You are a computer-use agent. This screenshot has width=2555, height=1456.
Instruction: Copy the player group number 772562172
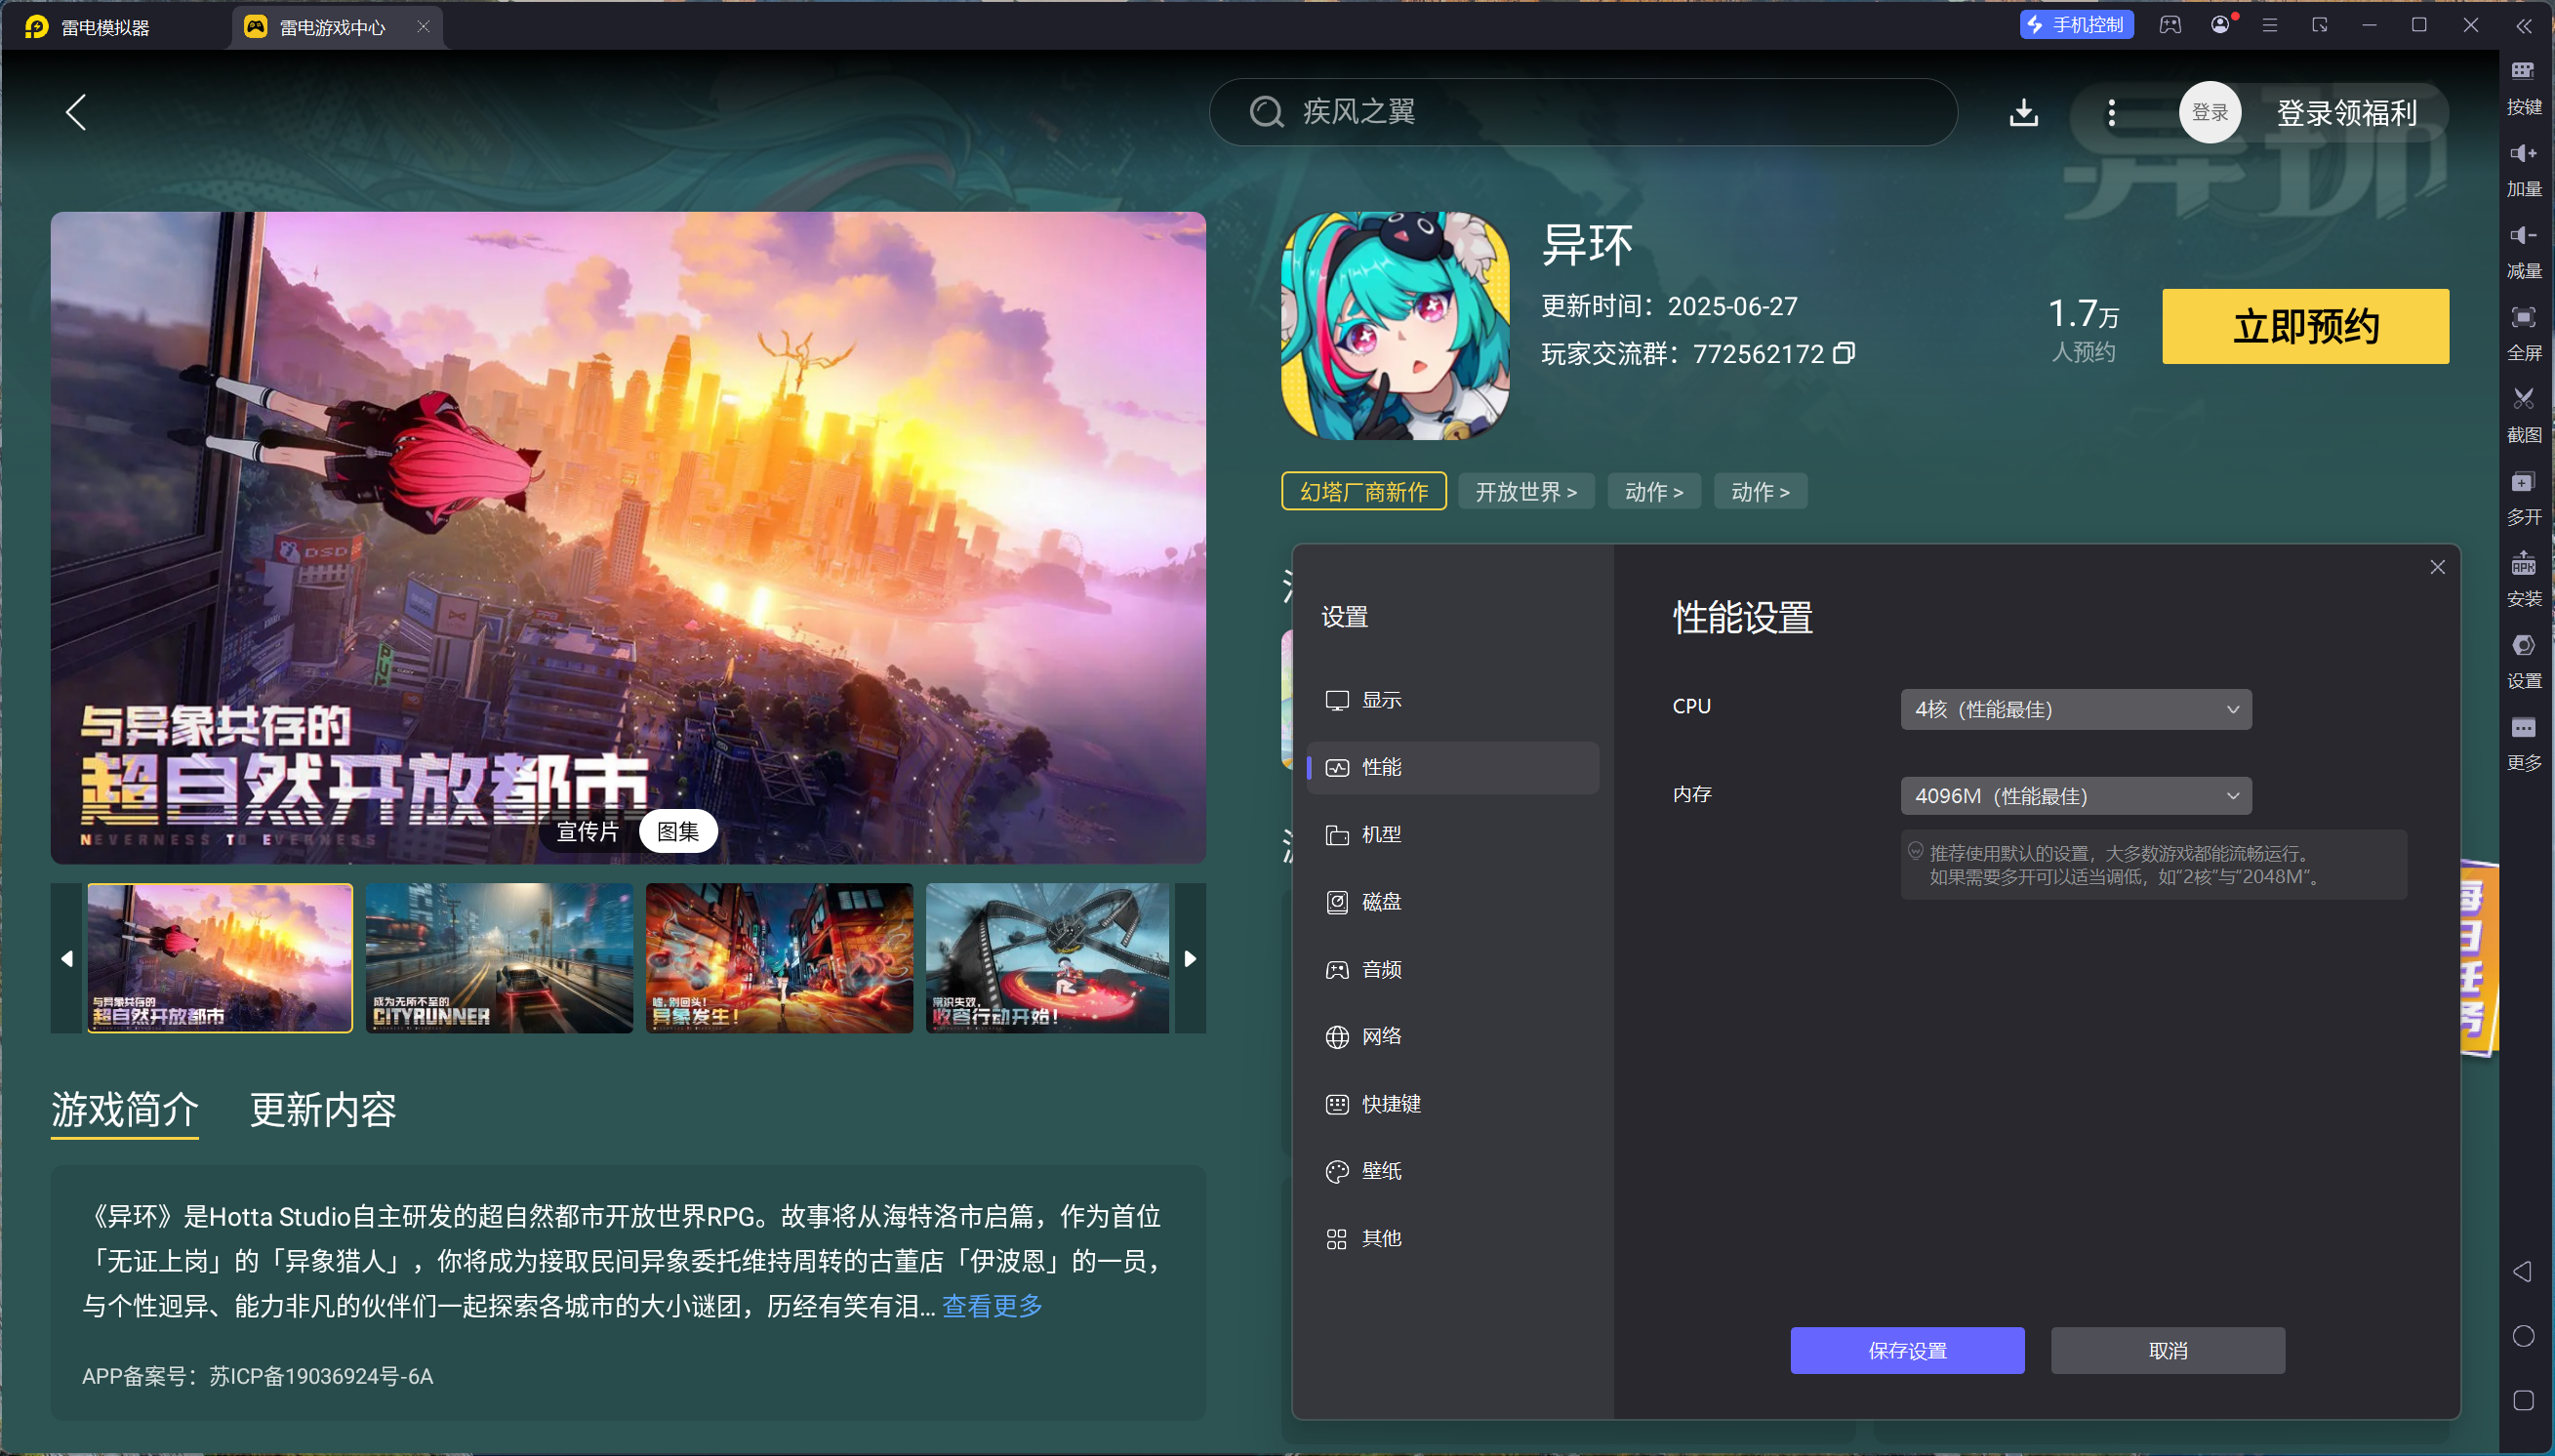pyautogui.click(x=1843, y=353)
